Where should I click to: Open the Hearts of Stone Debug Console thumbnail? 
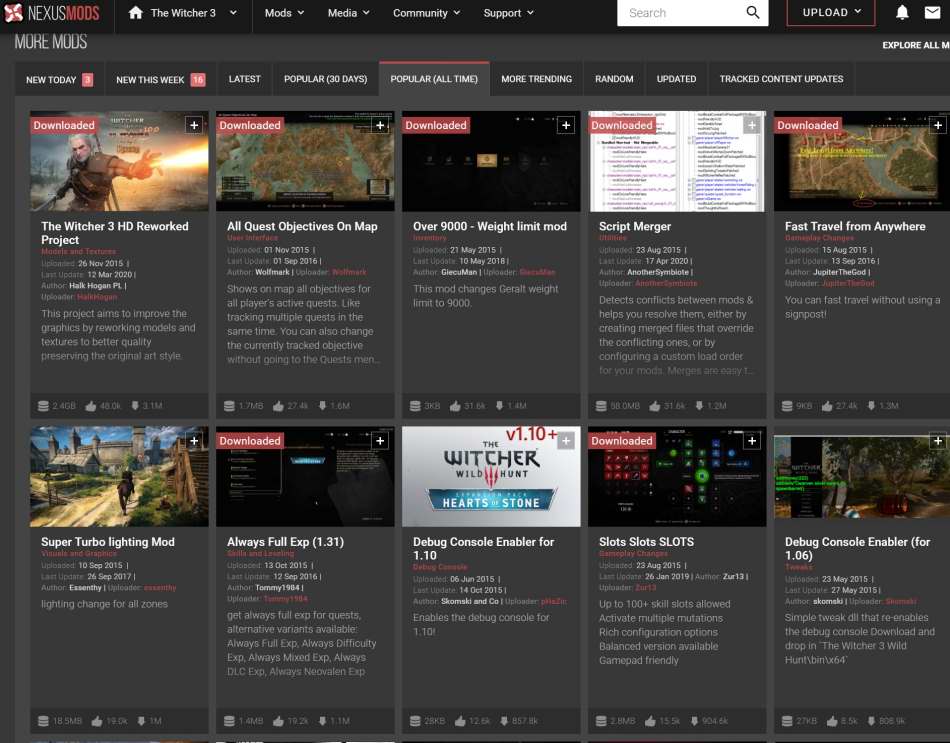491,476
